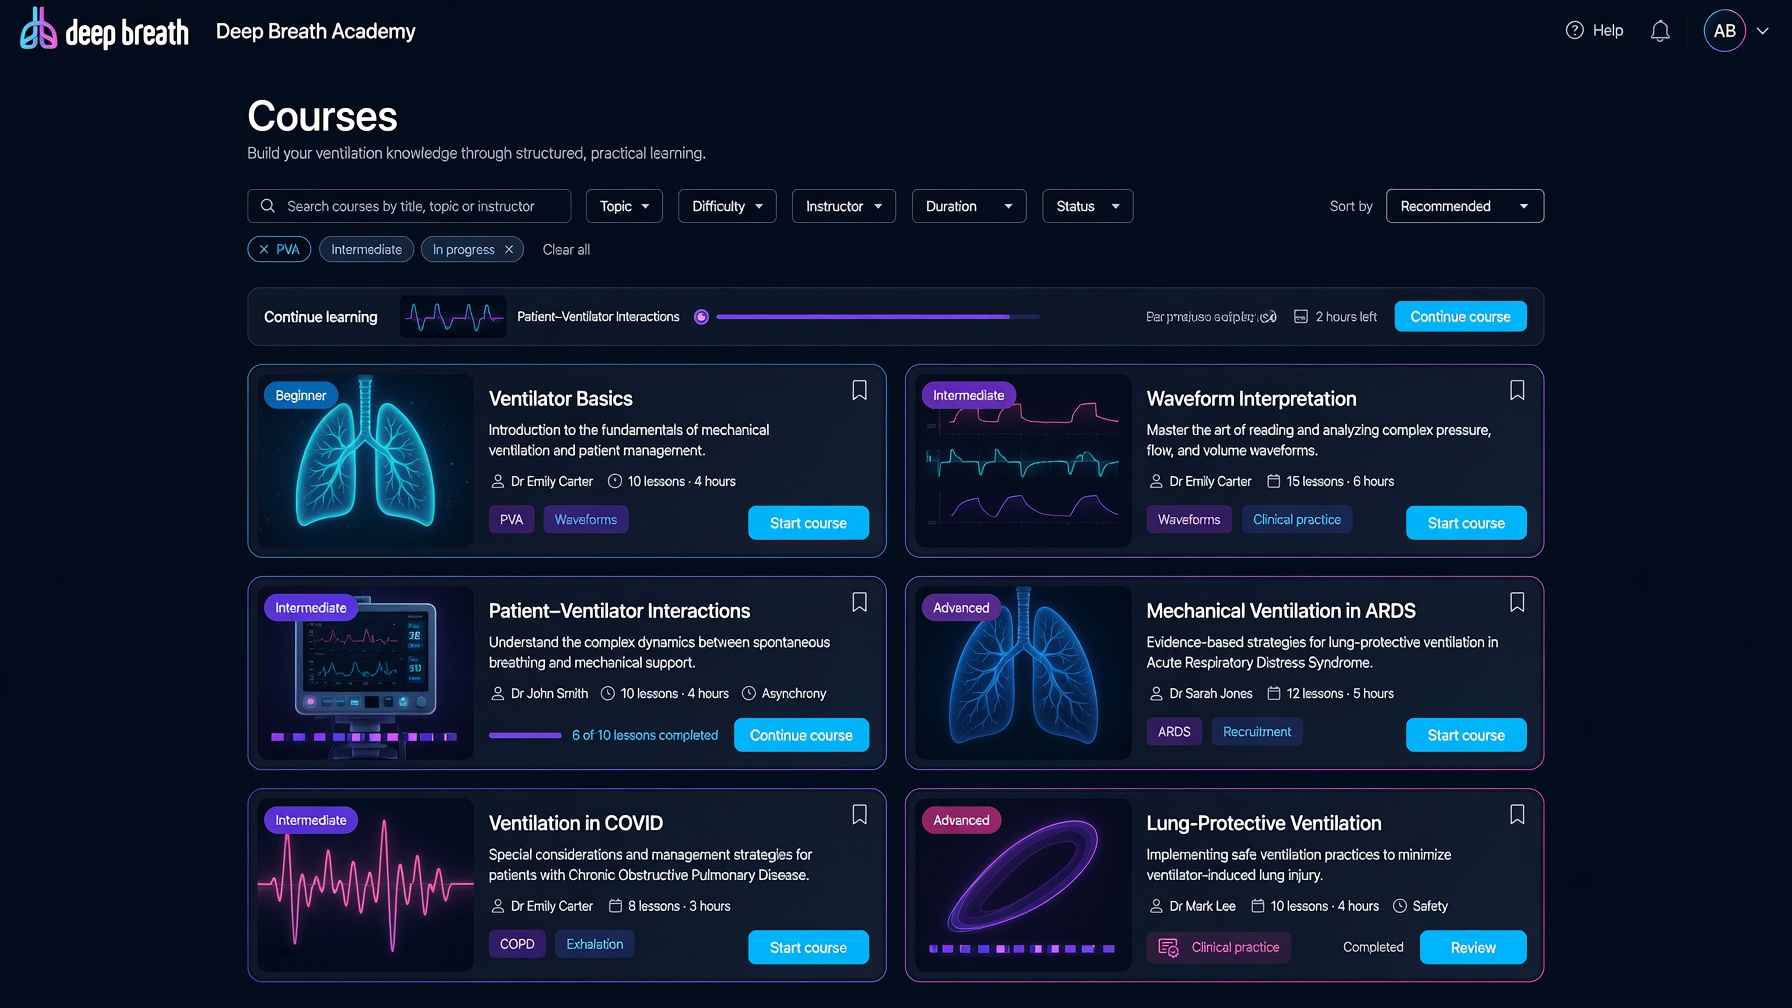
Task: Select the PVA tag on Ventilator Basics
Action: (x=511, y=520)
